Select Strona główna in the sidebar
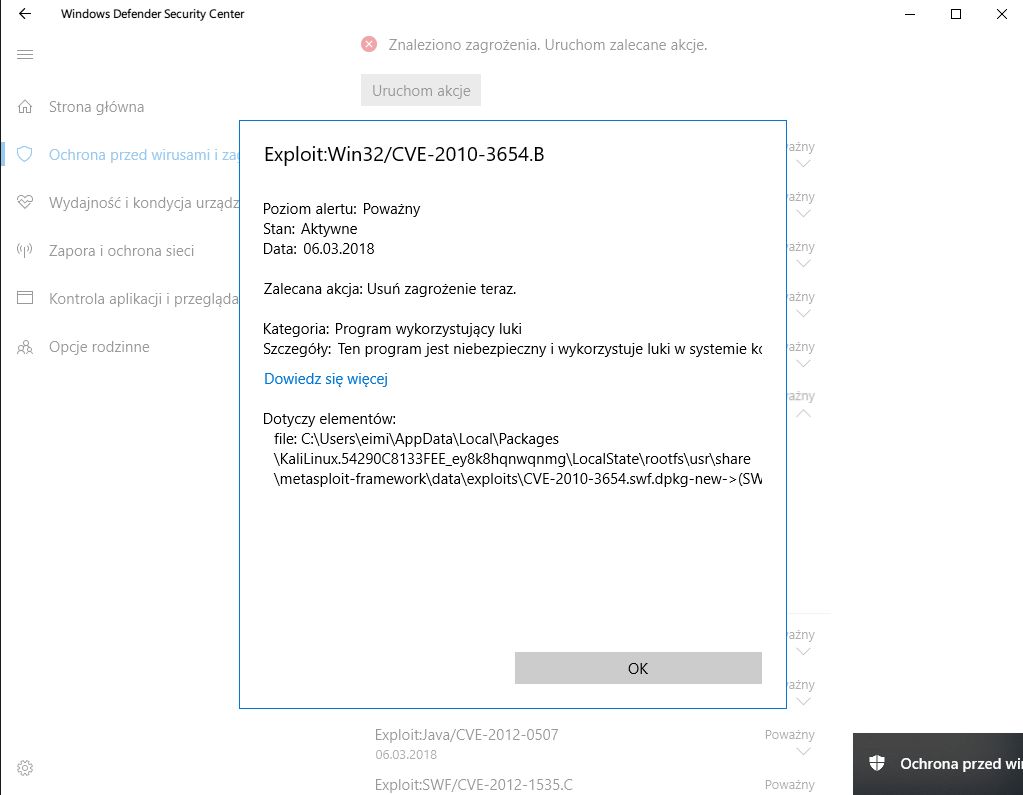This screenshot has height=795, width=1023. click(96, 106)
